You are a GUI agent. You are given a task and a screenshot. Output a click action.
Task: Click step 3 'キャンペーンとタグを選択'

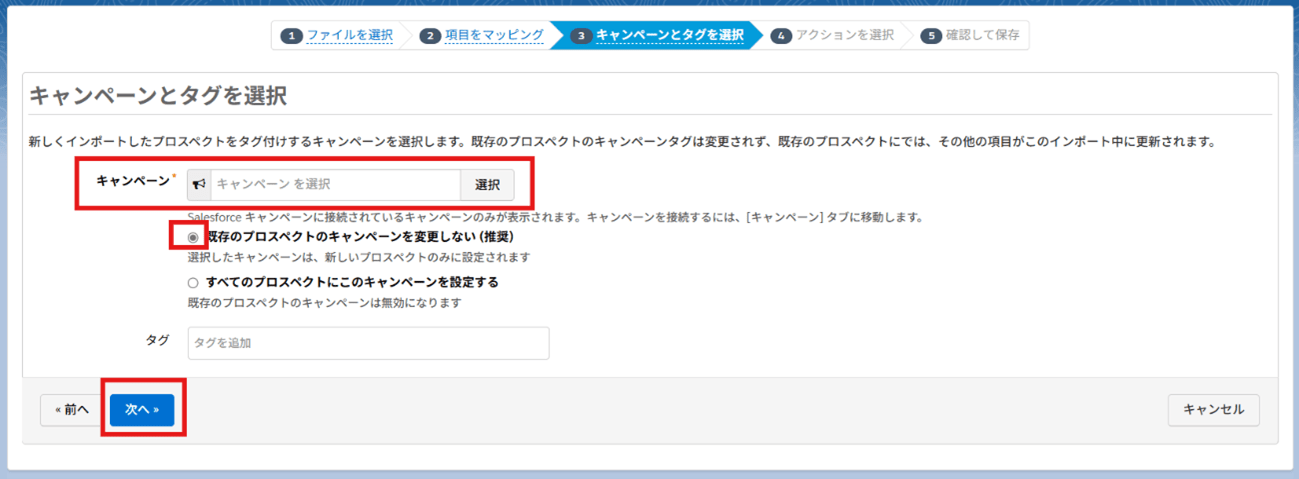[659, 35]
